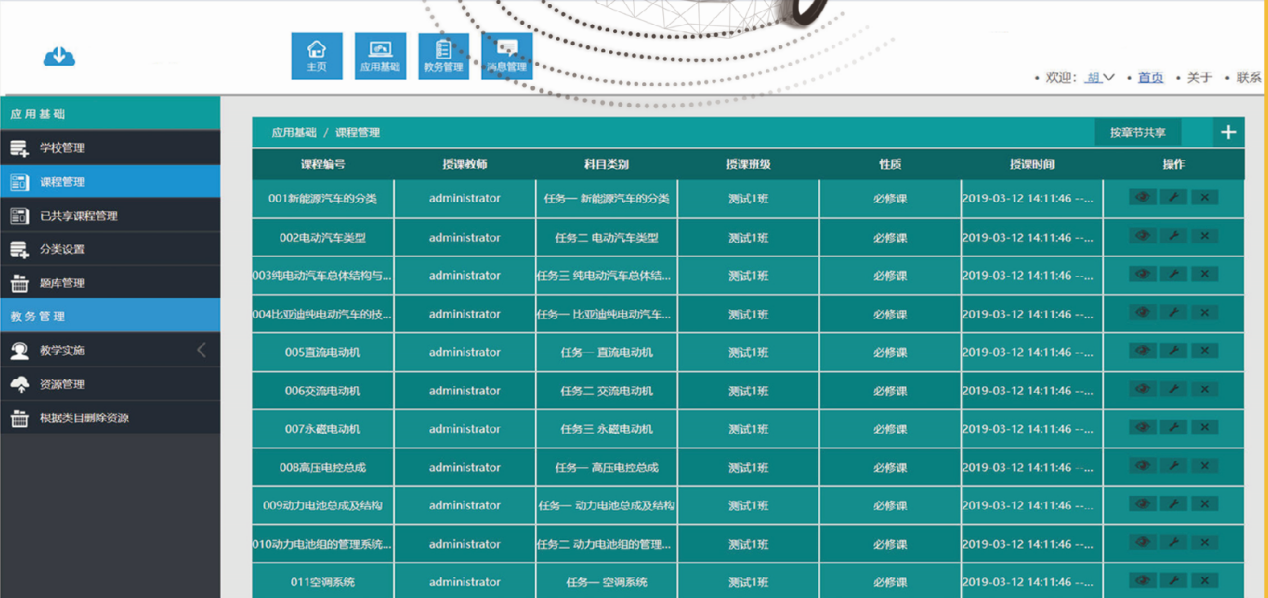Viewport: 1268px width, 598px height.
Task: Click the 按章节共享 button
Action: pos(1137,132)
